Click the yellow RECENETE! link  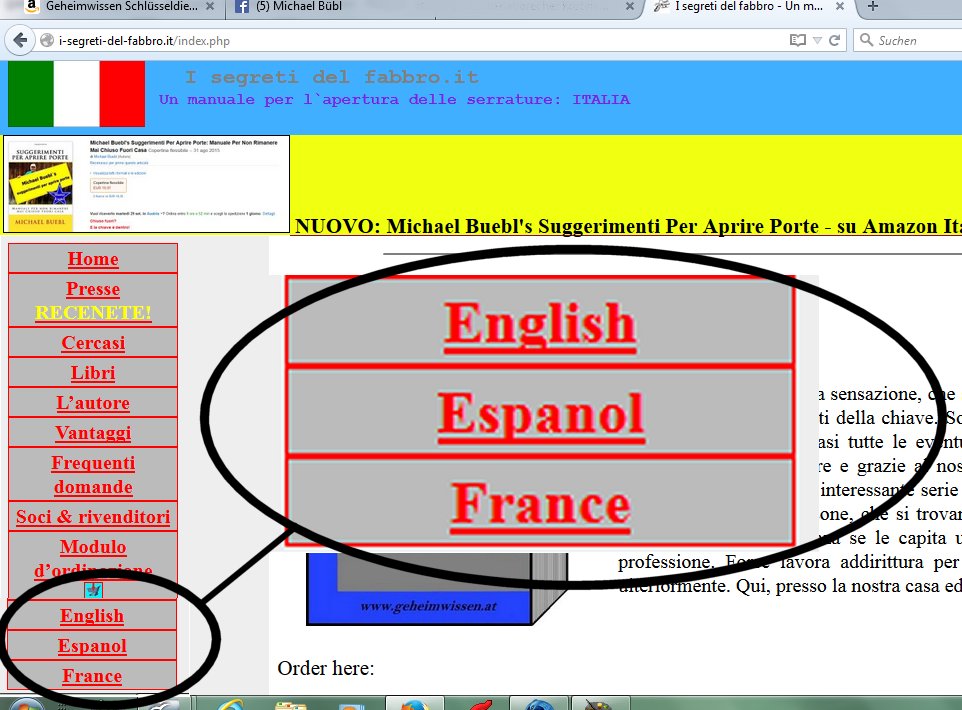pyautogui.click(x=93, y=312)
